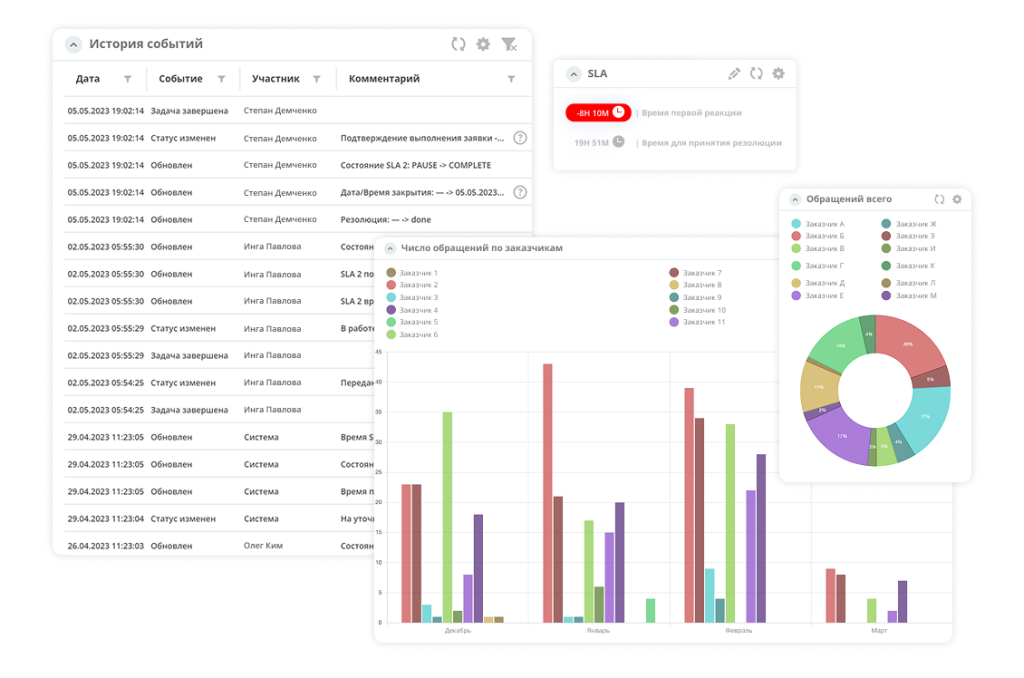
Task: Open settings gear of История событий
Action: click(x=483, y=44)
